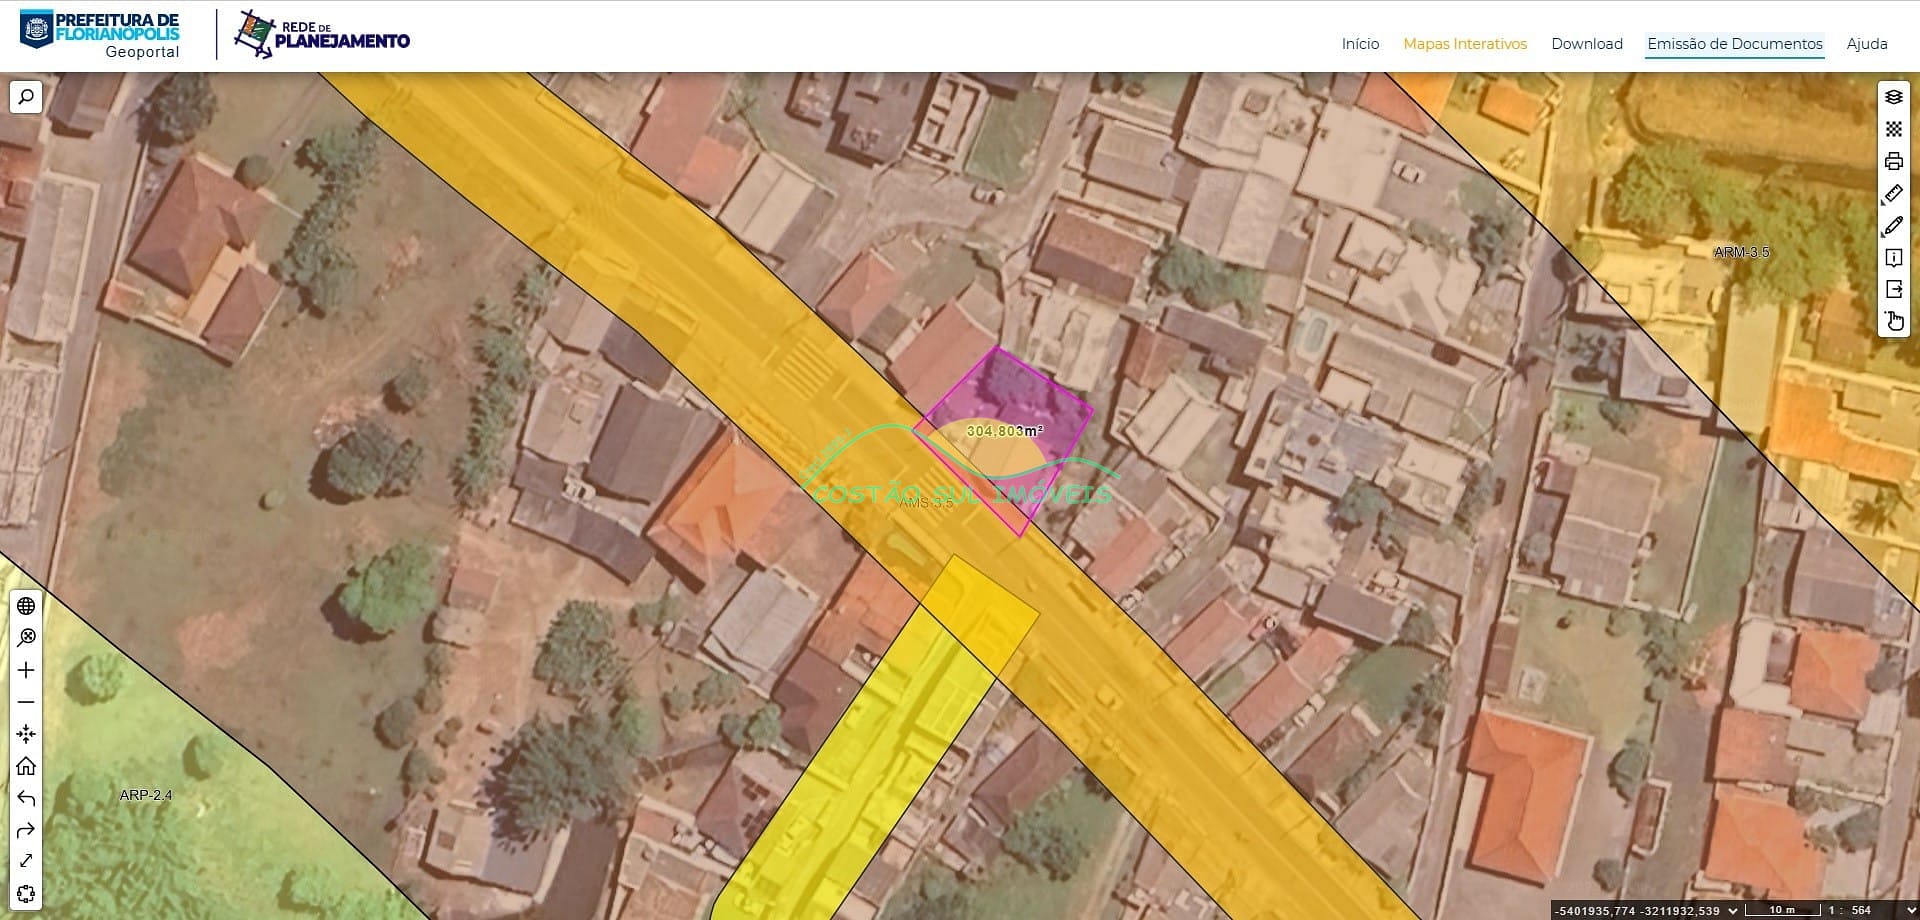1920x920 pixels.
Task: Activate the pointing hand select tool
Action: click(x=1894, y=321)
